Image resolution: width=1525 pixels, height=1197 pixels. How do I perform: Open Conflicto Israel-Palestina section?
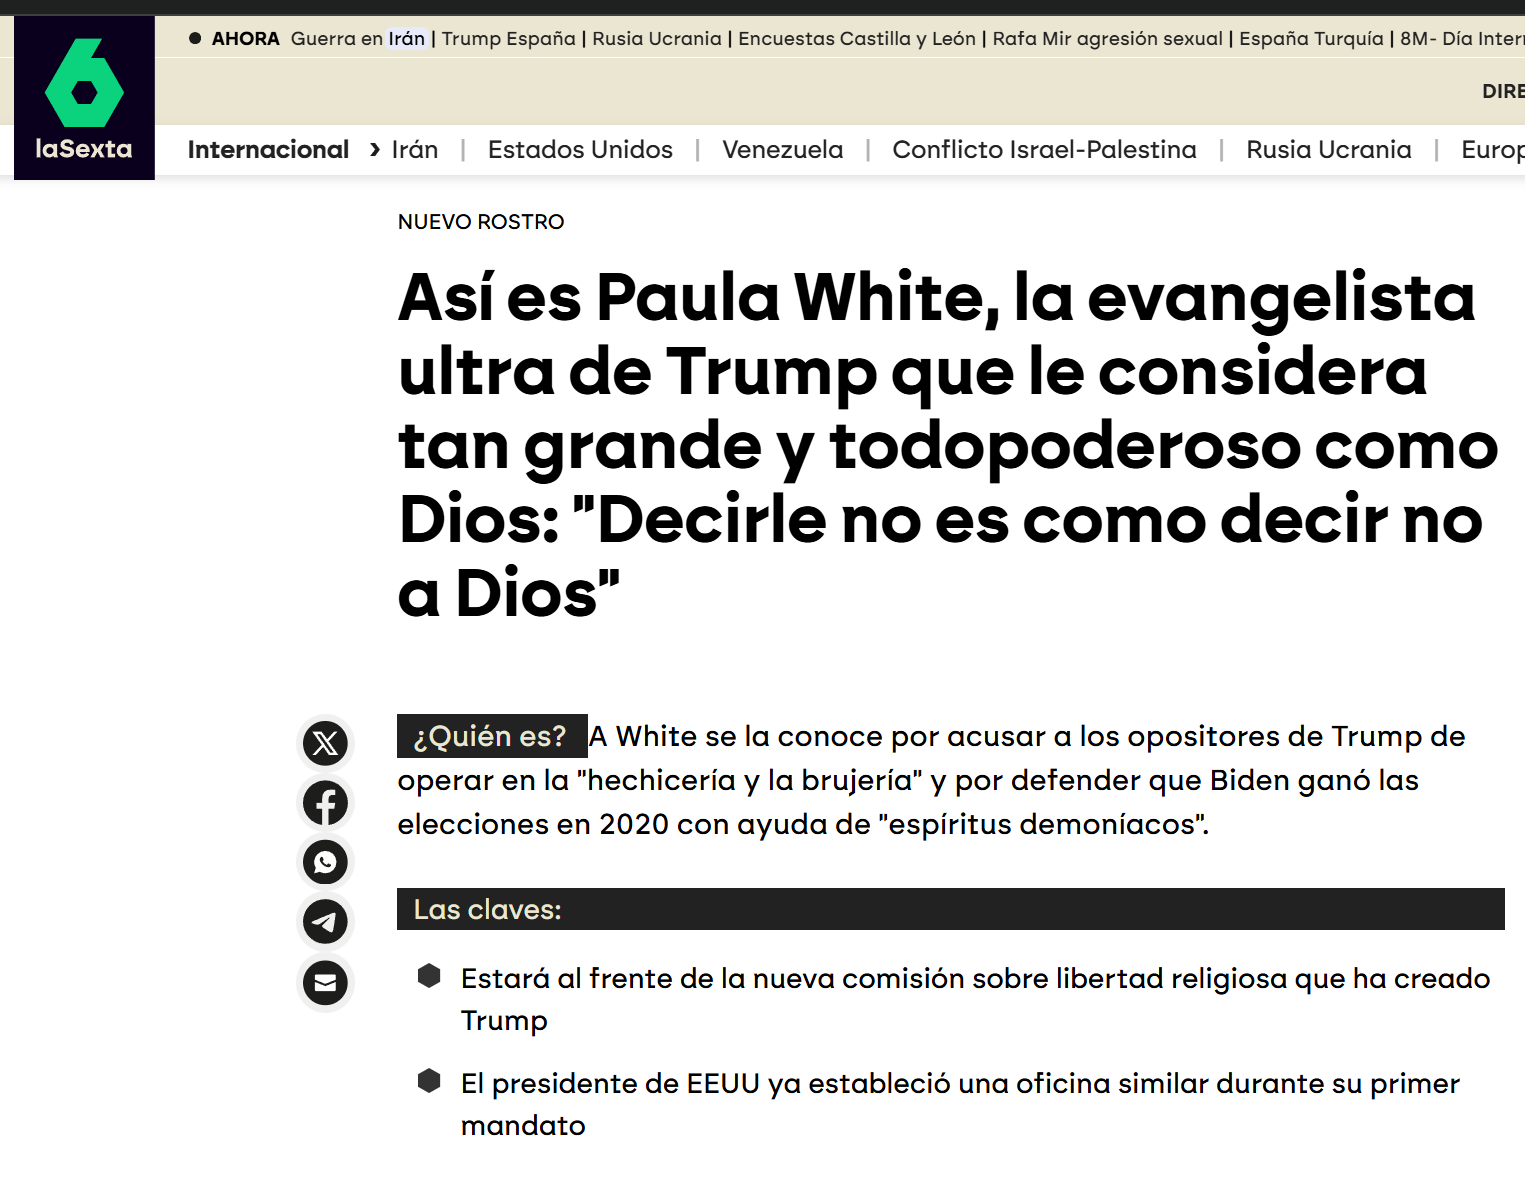[1044, 150]
